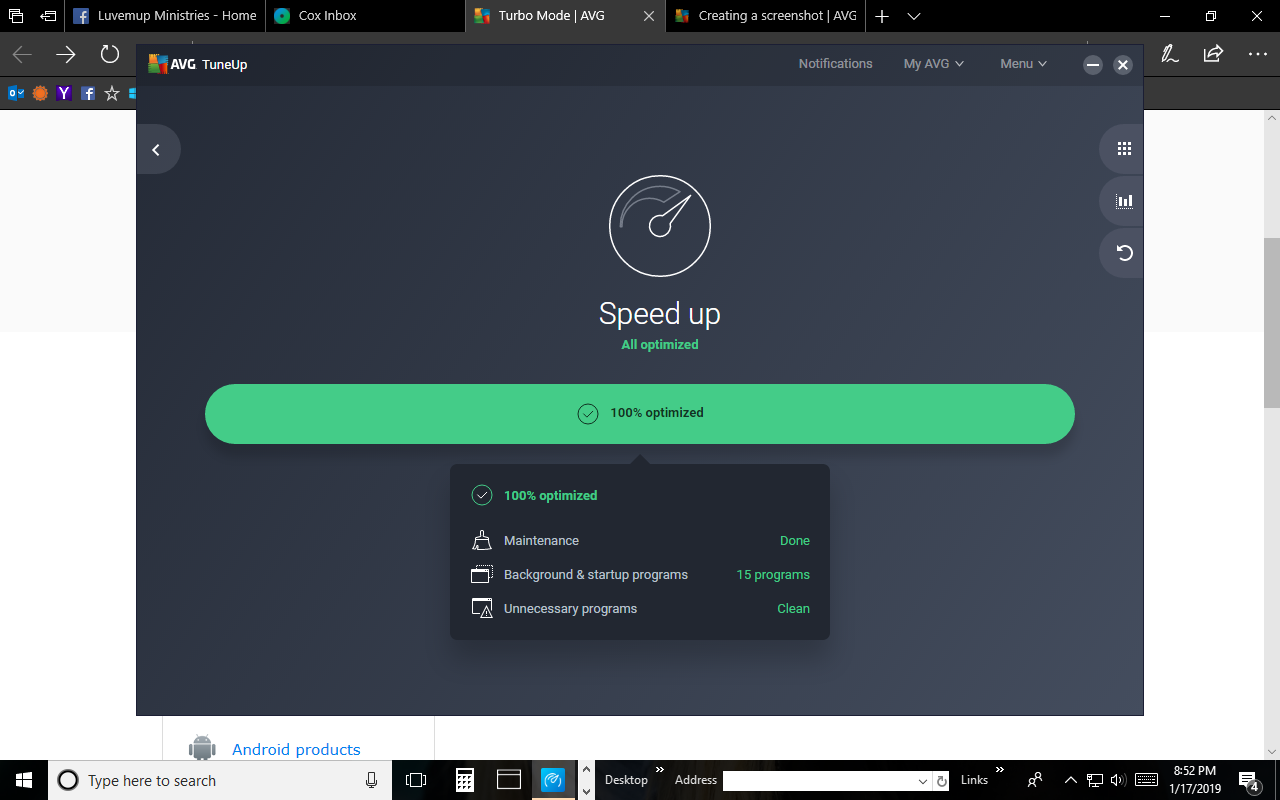
Task: Show the tab preview dropdown arrow
Action: tap(913, 16)
